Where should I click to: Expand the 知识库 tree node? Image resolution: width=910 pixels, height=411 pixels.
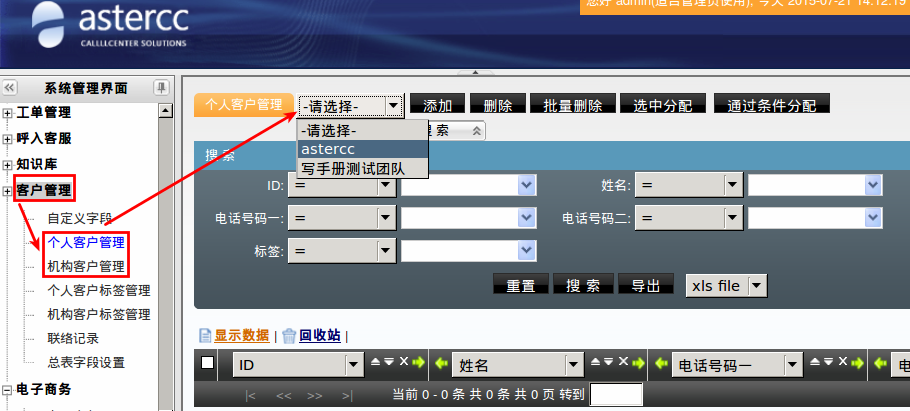(8, 164)
